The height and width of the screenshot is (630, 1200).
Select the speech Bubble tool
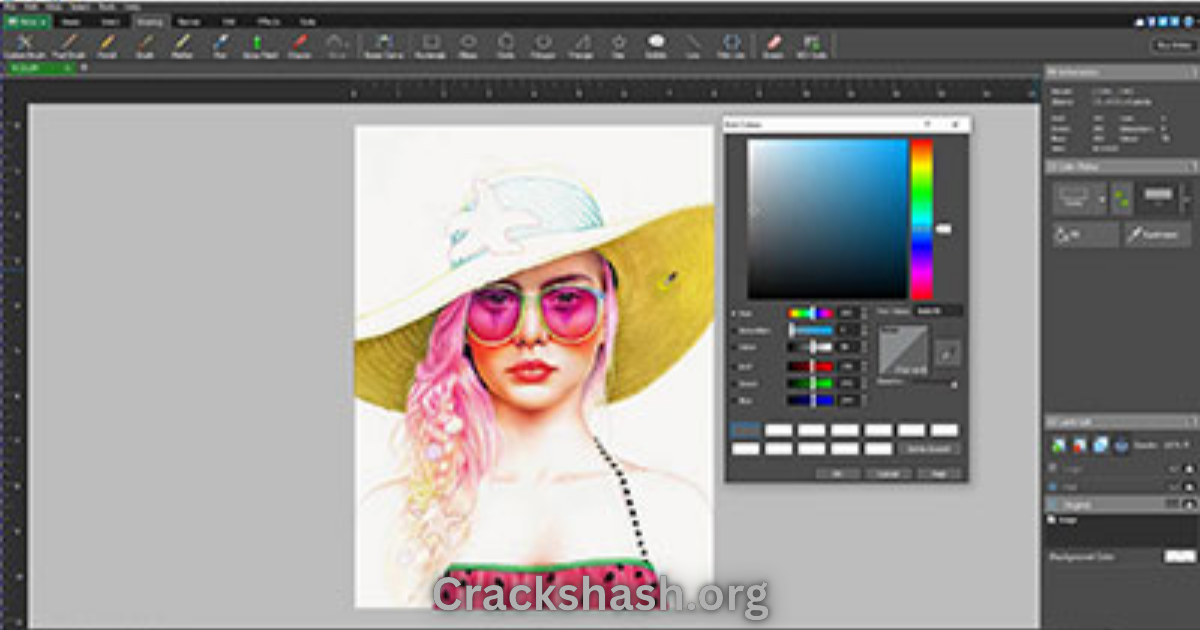point(656,46)
